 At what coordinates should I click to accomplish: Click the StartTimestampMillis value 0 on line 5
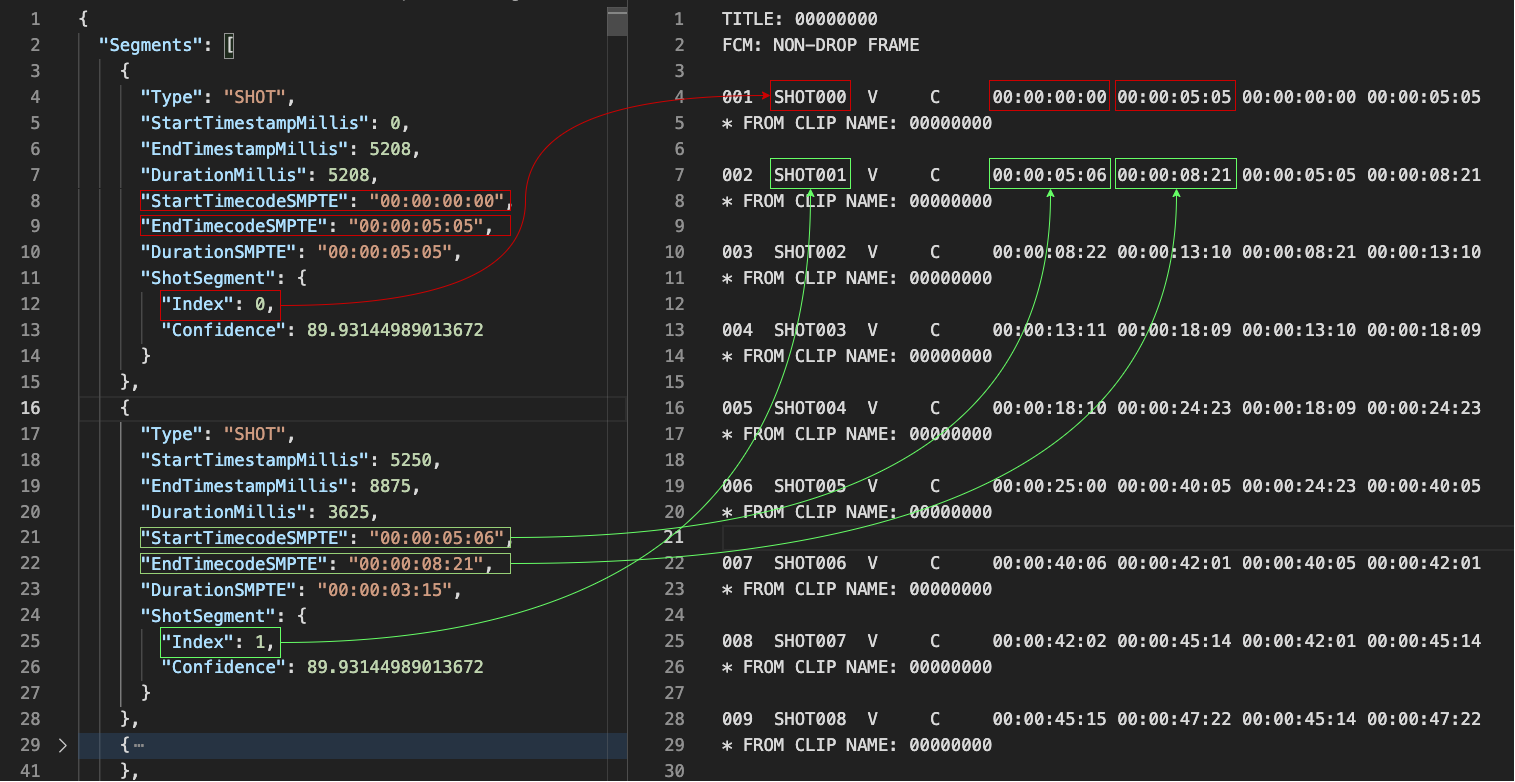tap(395, 123)
